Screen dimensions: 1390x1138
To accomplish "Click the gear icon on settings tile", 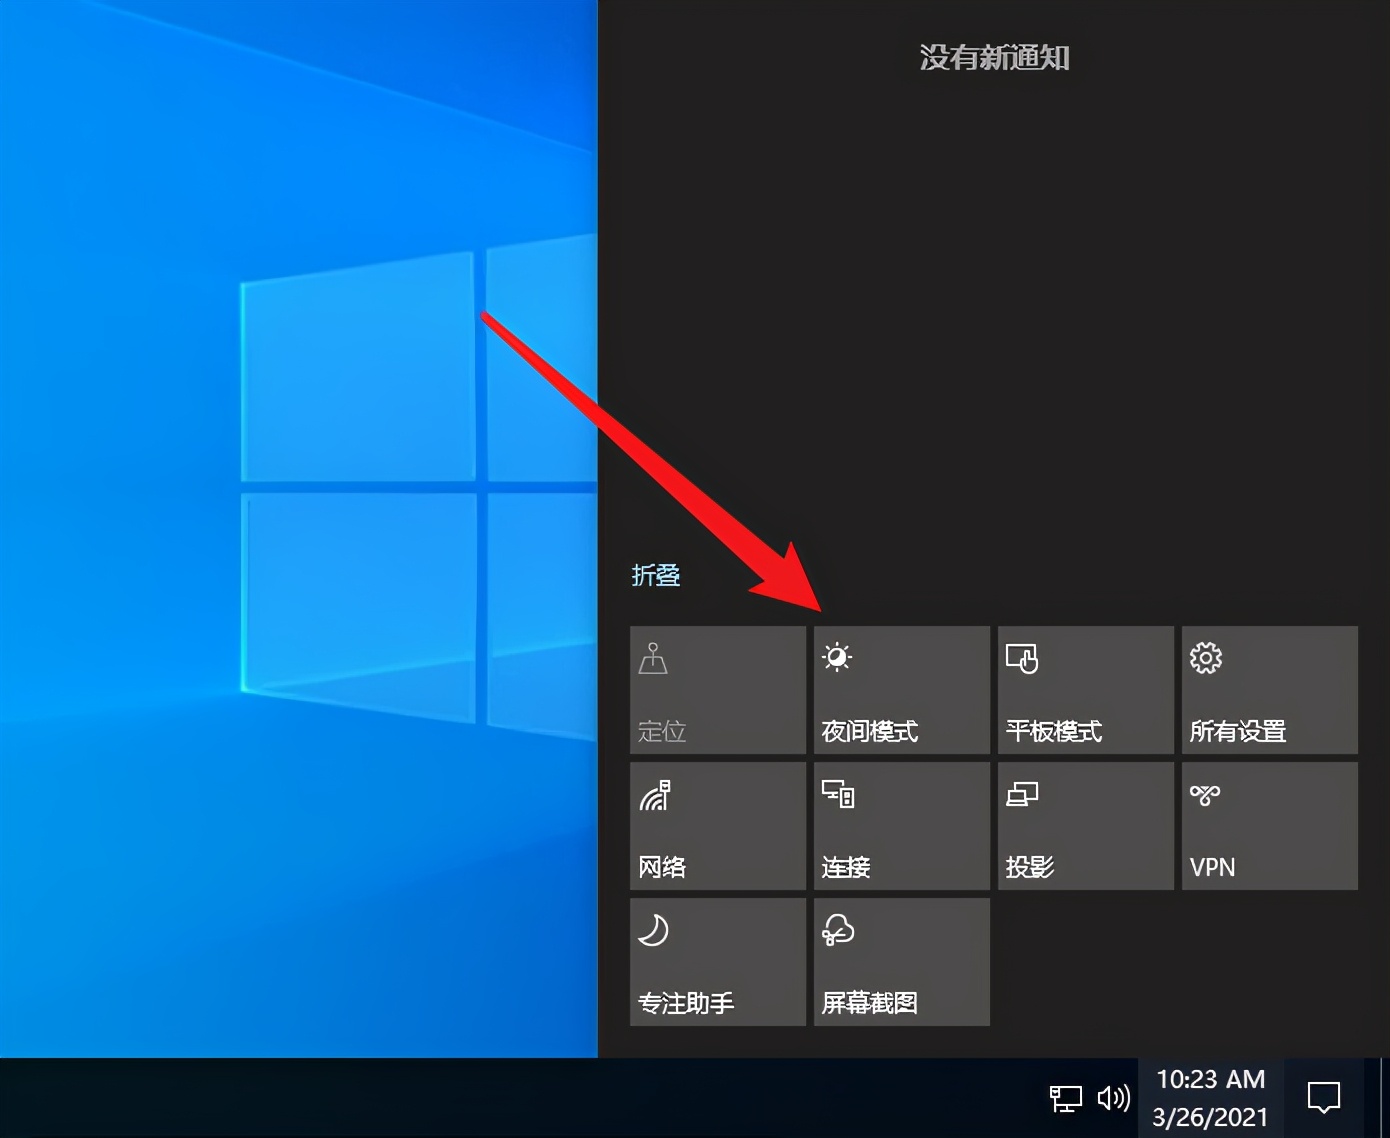I will [x=1205, y=657].
